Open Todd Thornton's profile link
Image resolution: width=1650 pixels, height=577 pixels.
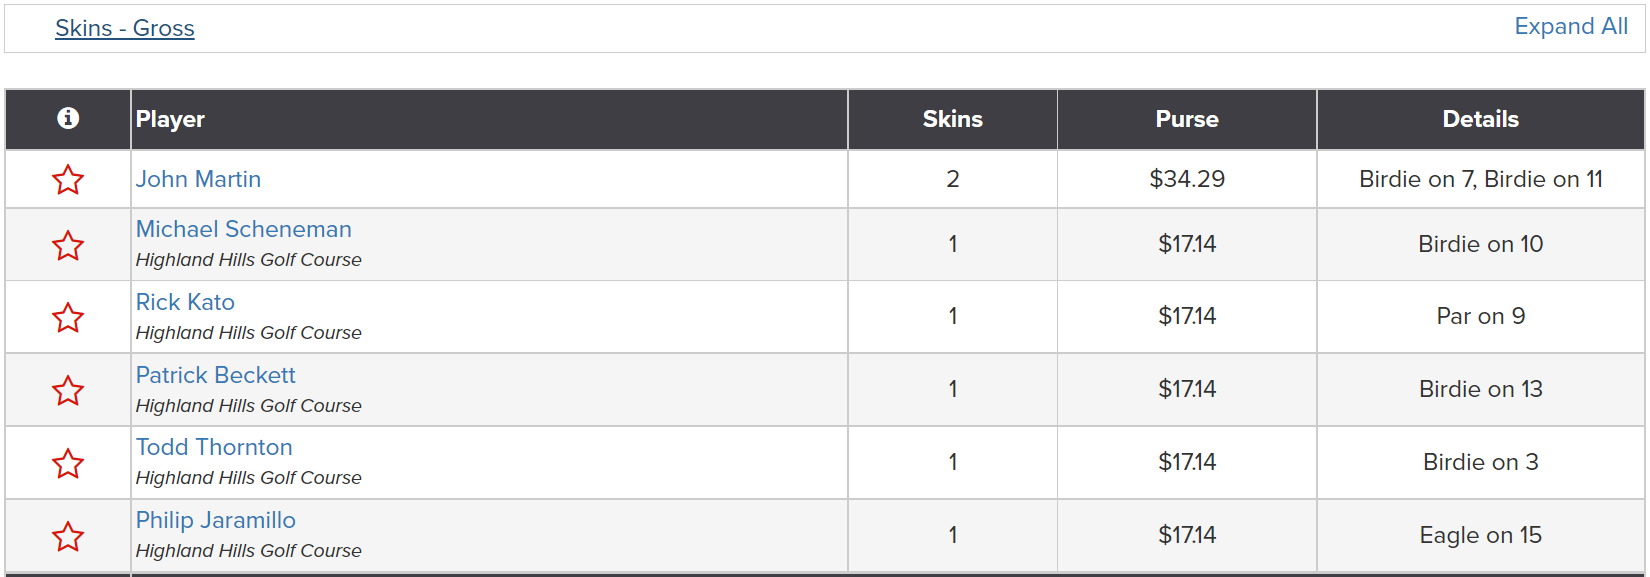[x=214, y=447]
